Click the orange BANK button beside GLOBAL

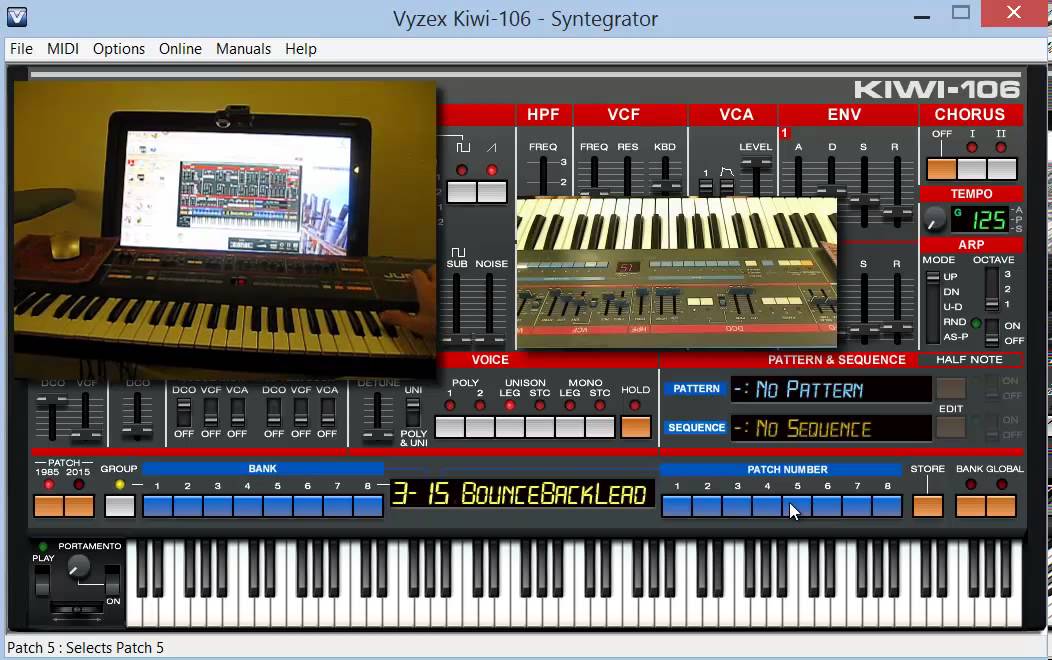(971, 506)
